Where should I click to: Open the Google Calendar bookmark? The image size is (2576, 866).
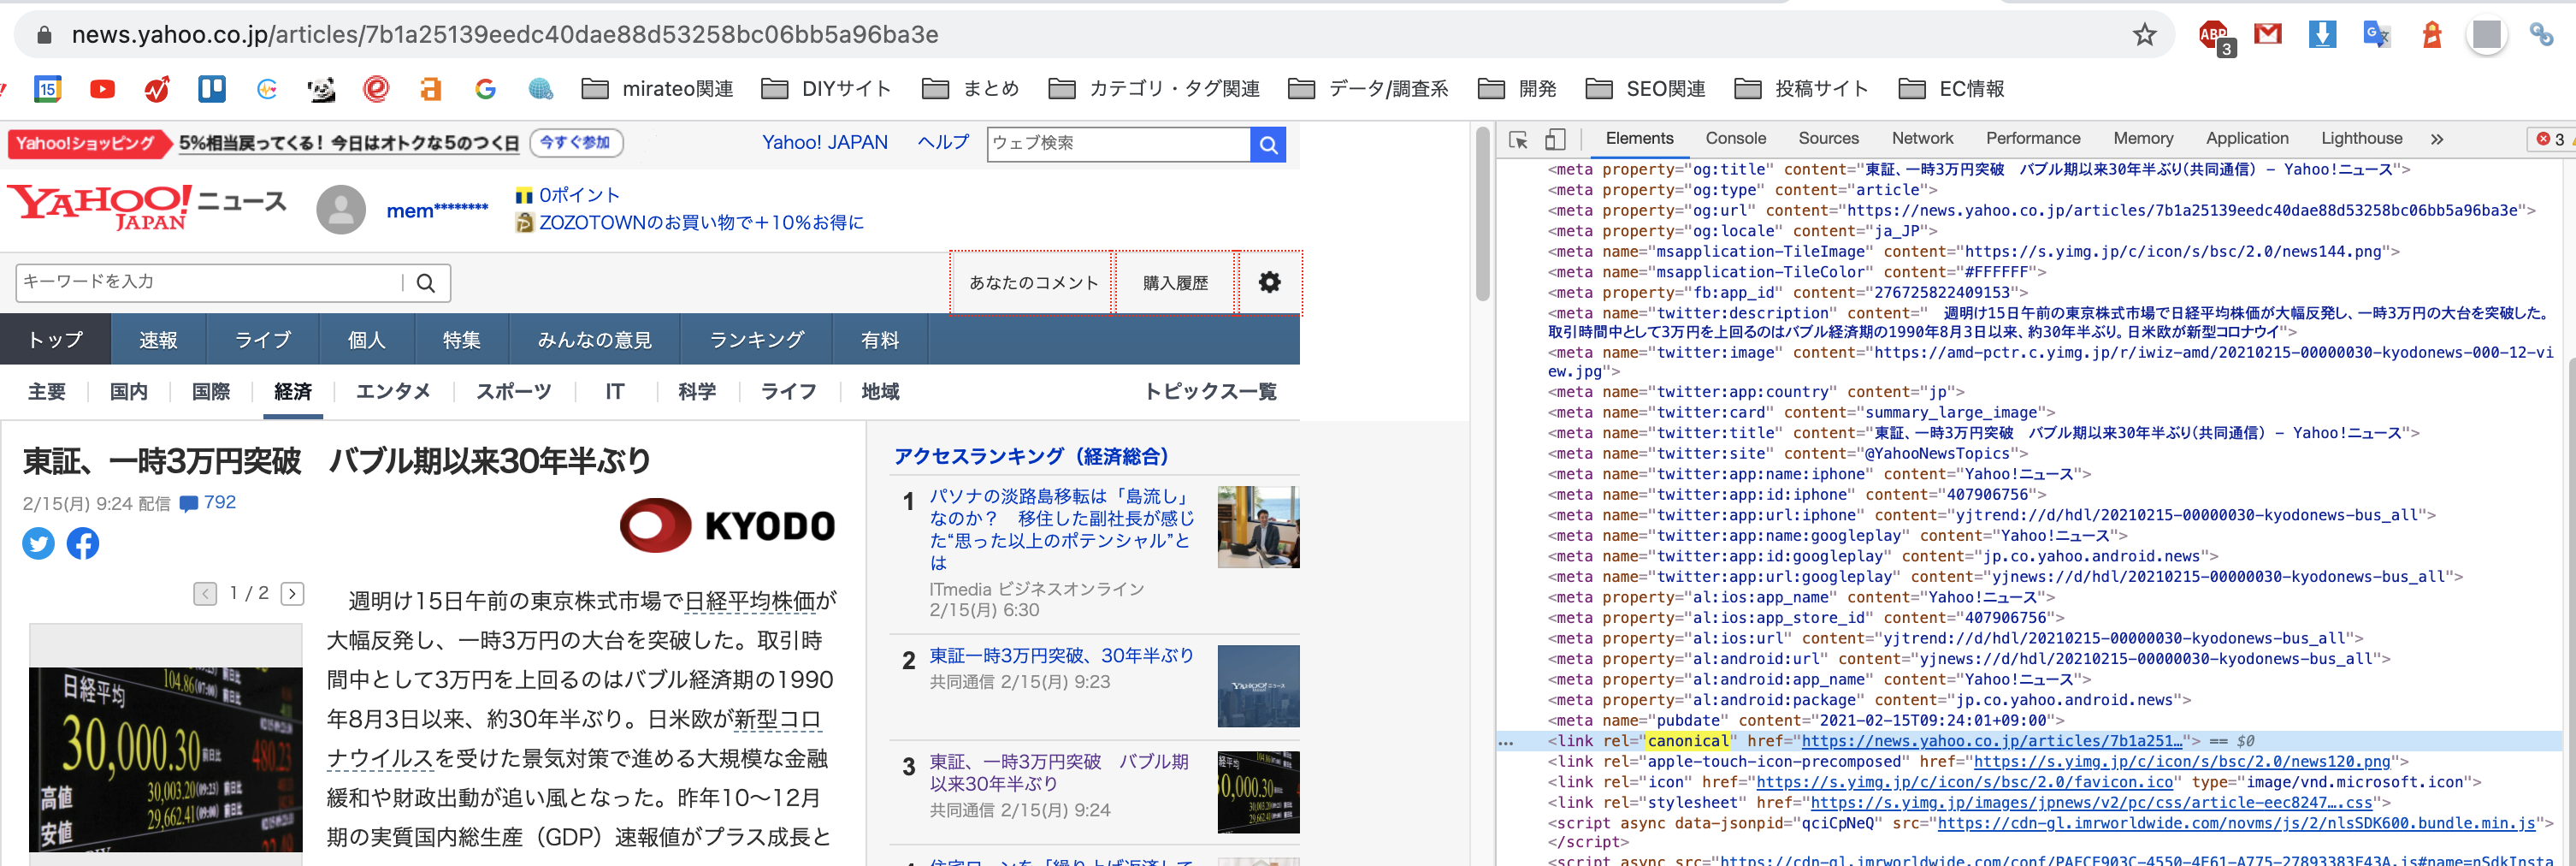click(x=47, y=89)
